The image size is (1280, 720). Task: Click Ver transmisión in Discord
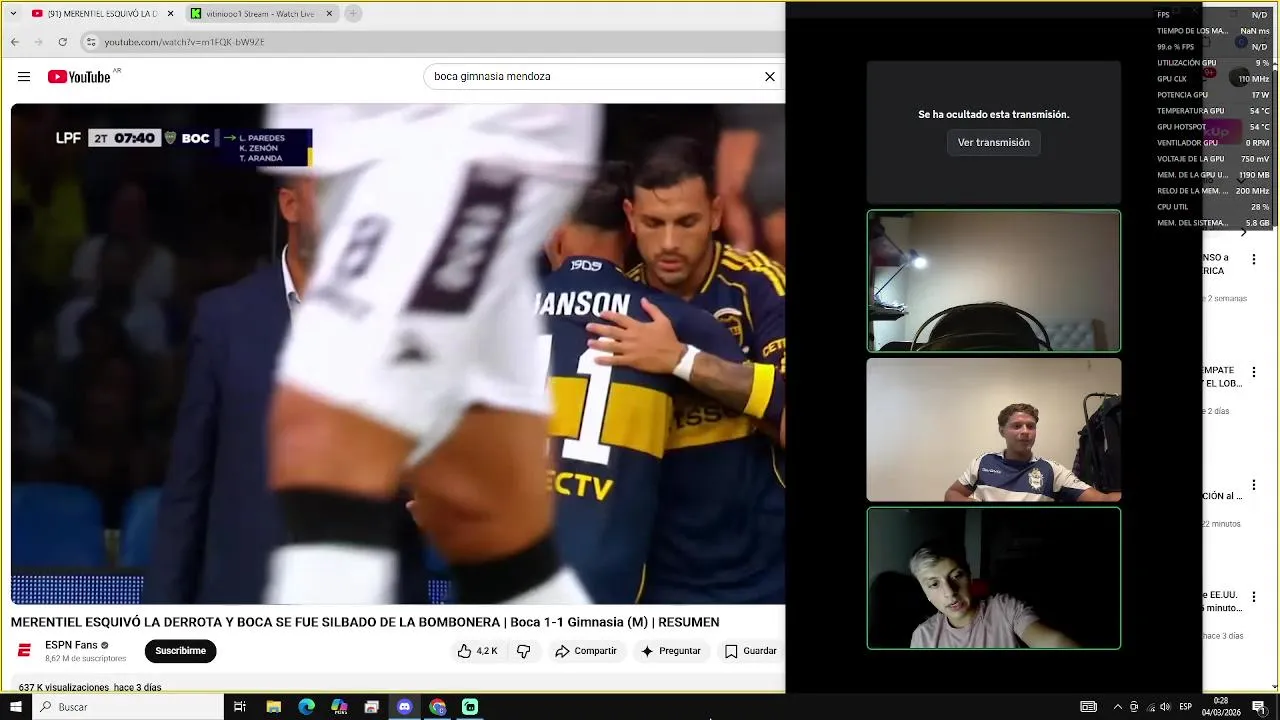994,143
